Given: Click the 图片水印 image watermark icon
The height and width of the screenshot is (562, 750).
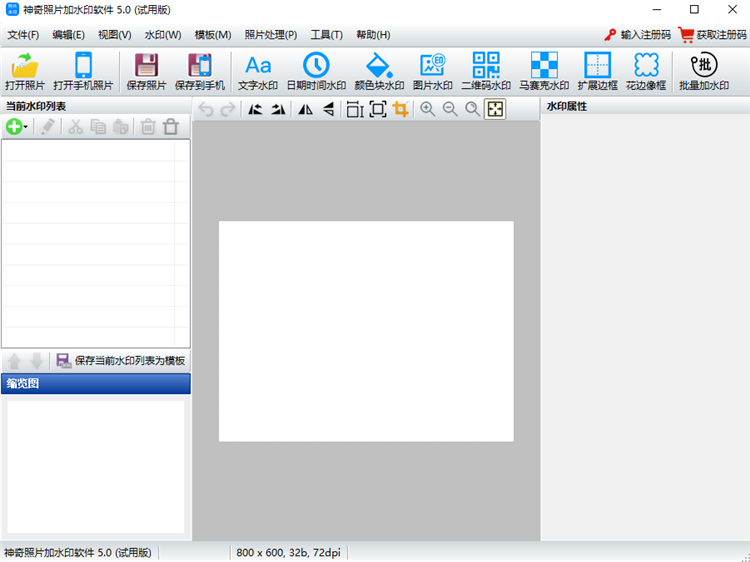Looking at the screenshot, I should coord(432,71).
